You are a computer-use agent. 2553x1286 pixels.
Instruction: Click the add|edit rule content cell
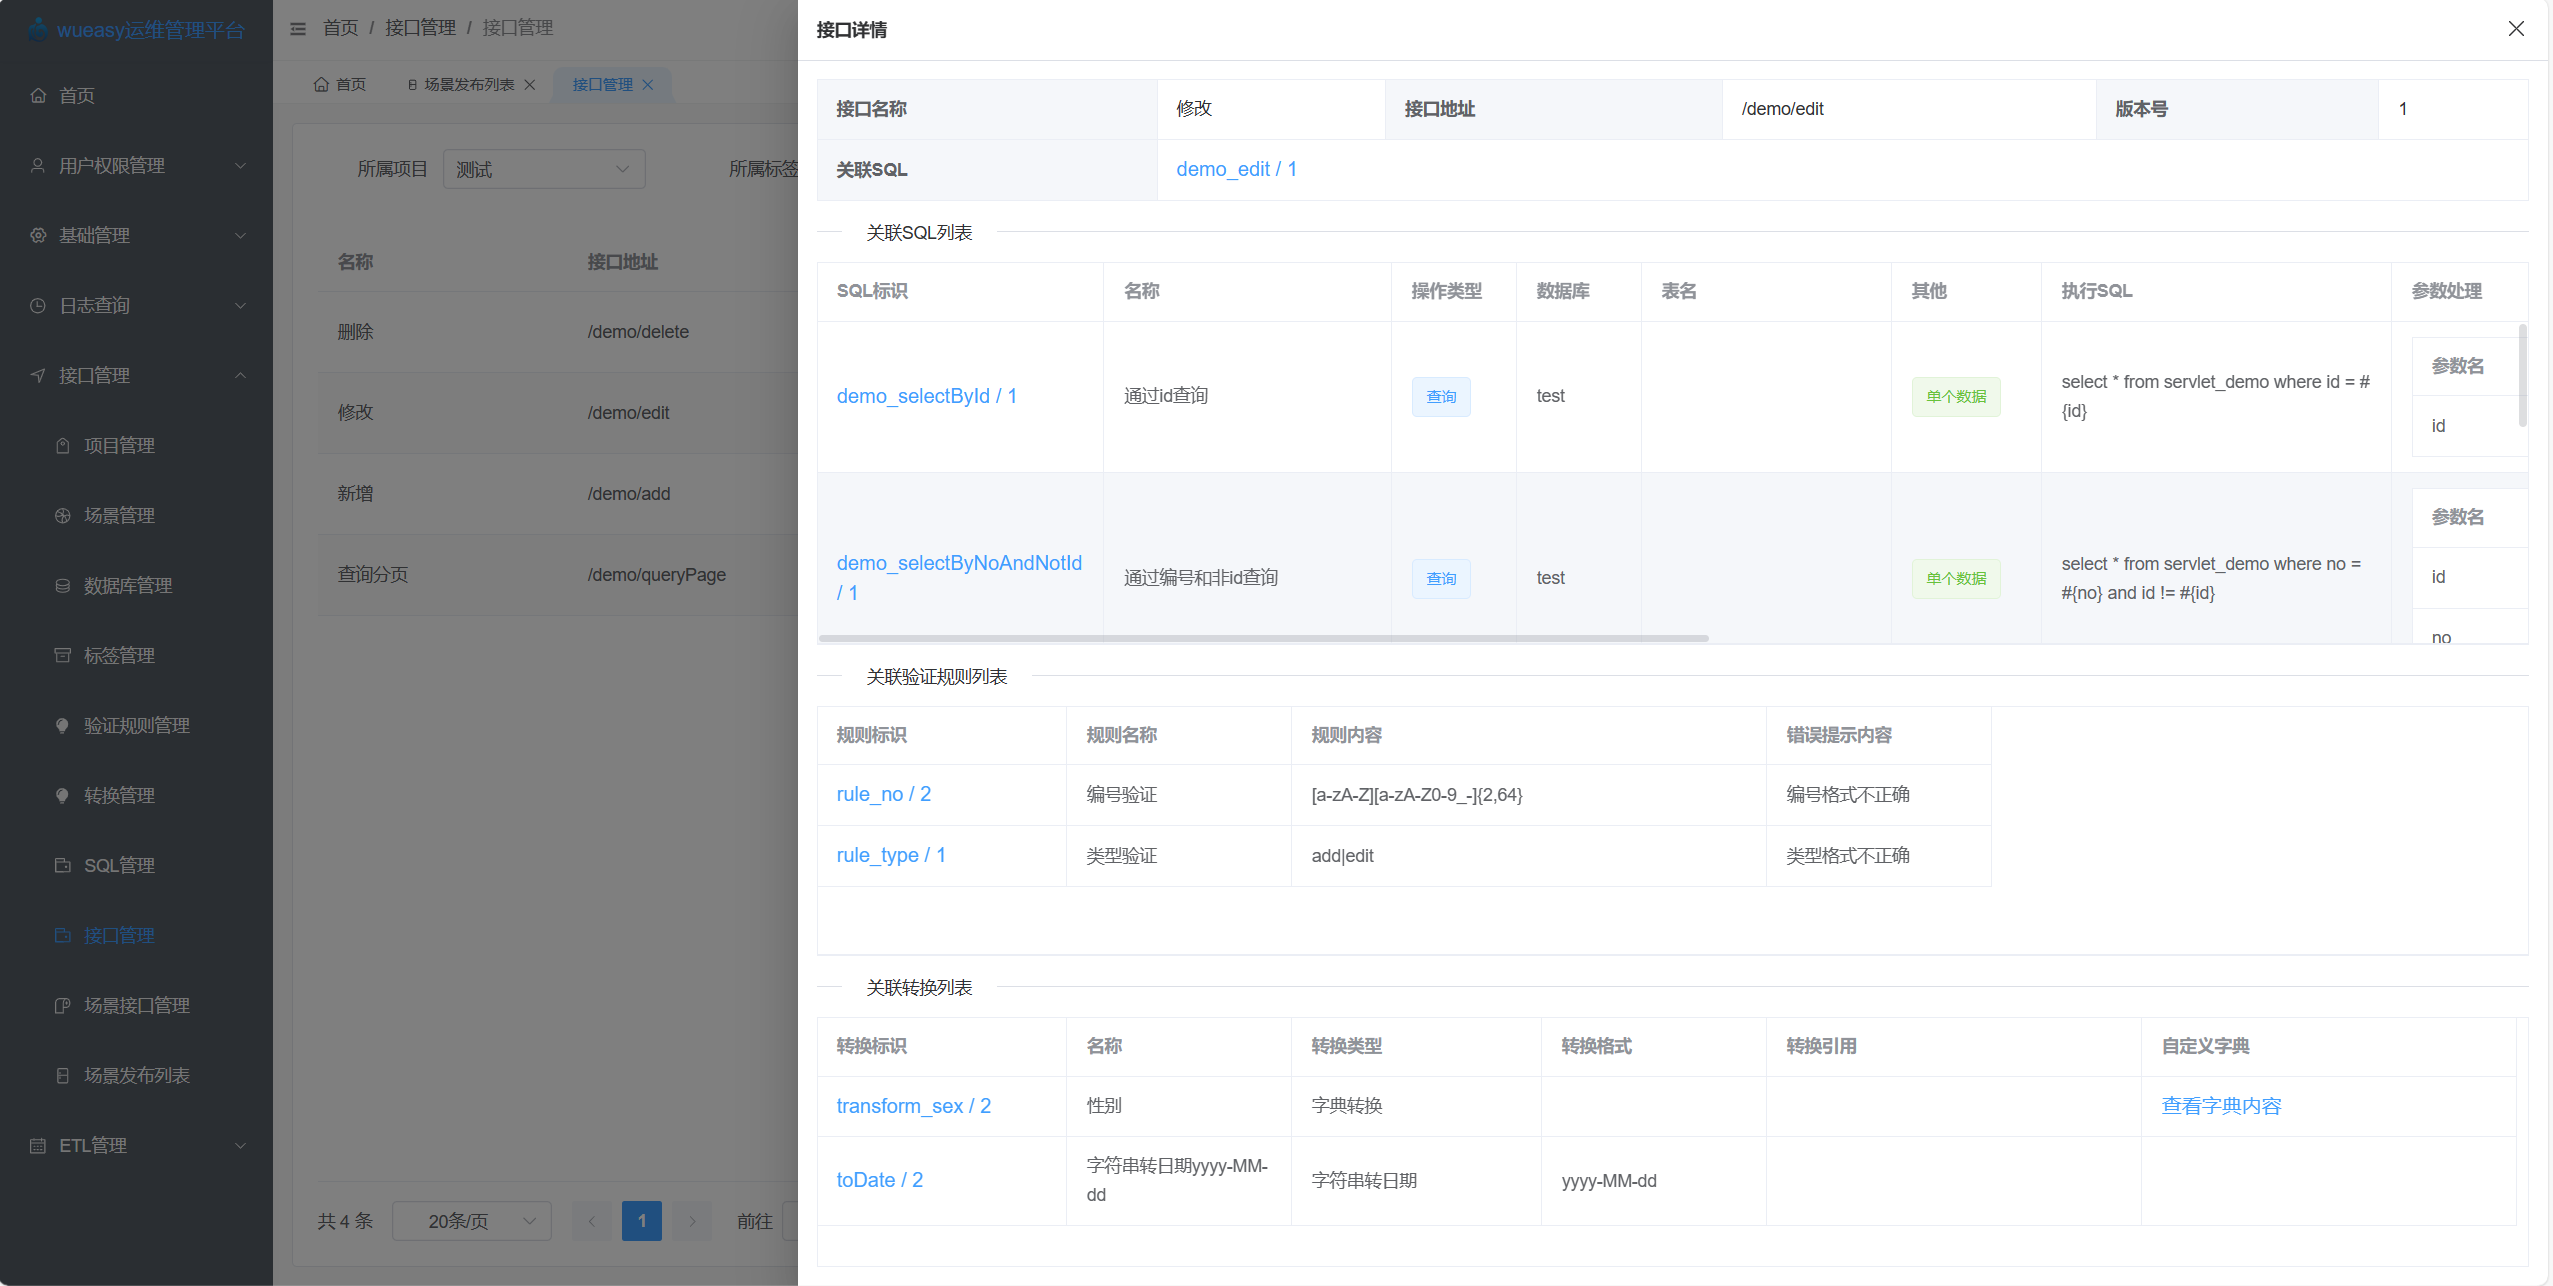pos(1342,856)
